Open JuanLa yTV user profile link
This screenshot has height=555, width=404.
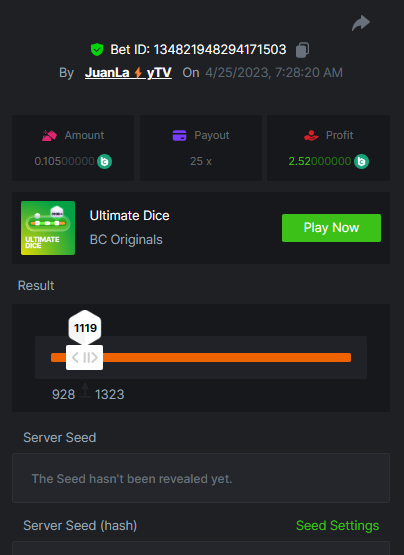click(128, 73)
